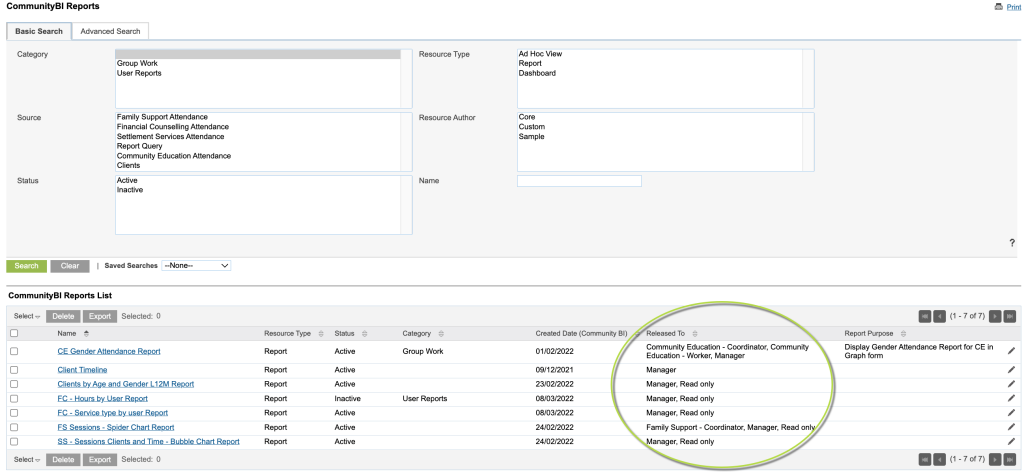Viewport: 1024px width, 476px height.
Task: Edit SS - Sessions Clients and Time row pencil
Action: pos(1012,441)
